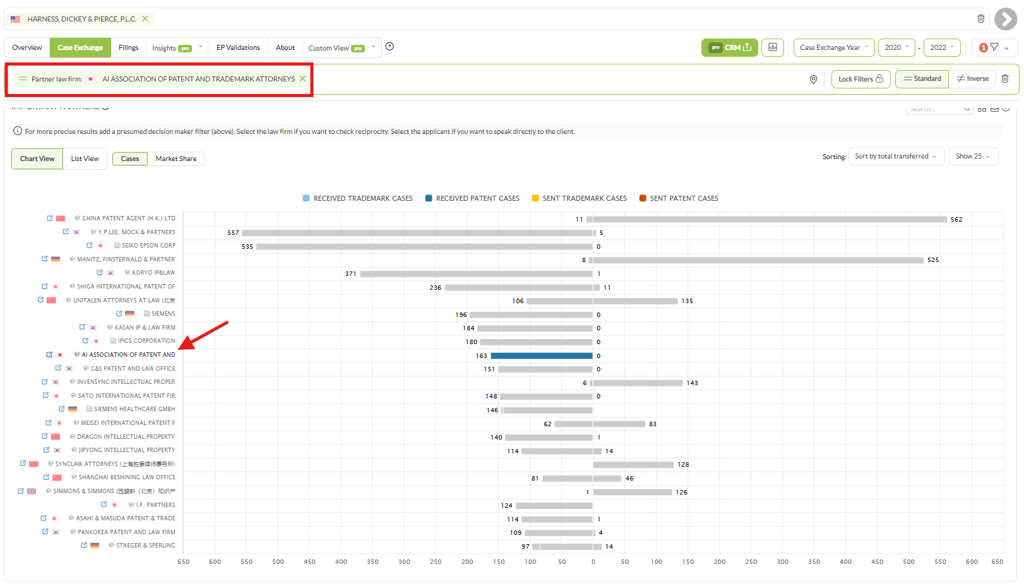Select the Cases display option
The image size is (1024, 586).
coord(130,159)
